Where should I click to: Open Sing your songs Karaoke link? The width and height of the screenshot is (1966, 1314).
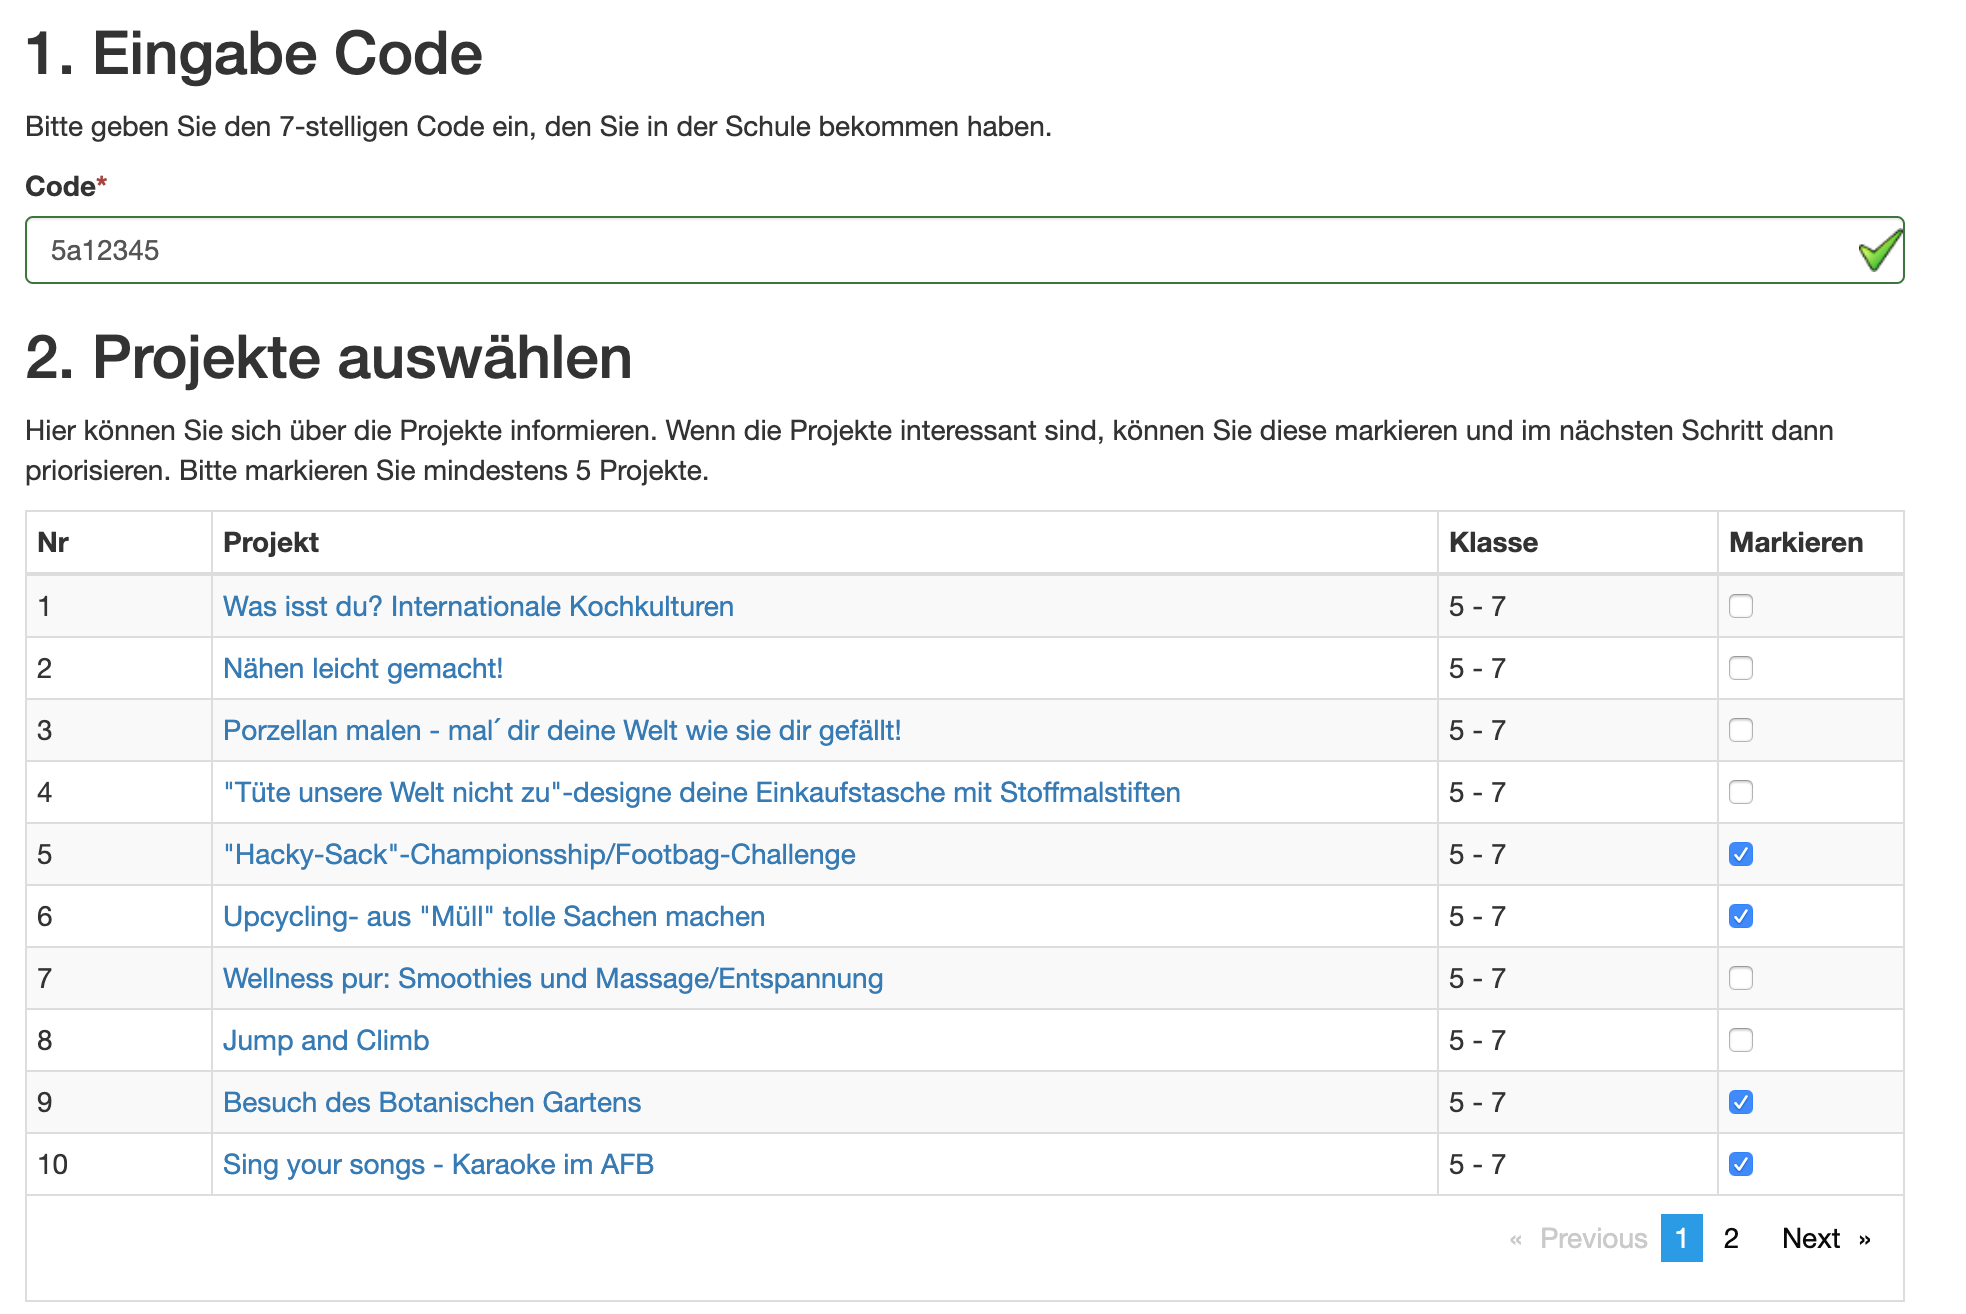[x=438, y=1164]
